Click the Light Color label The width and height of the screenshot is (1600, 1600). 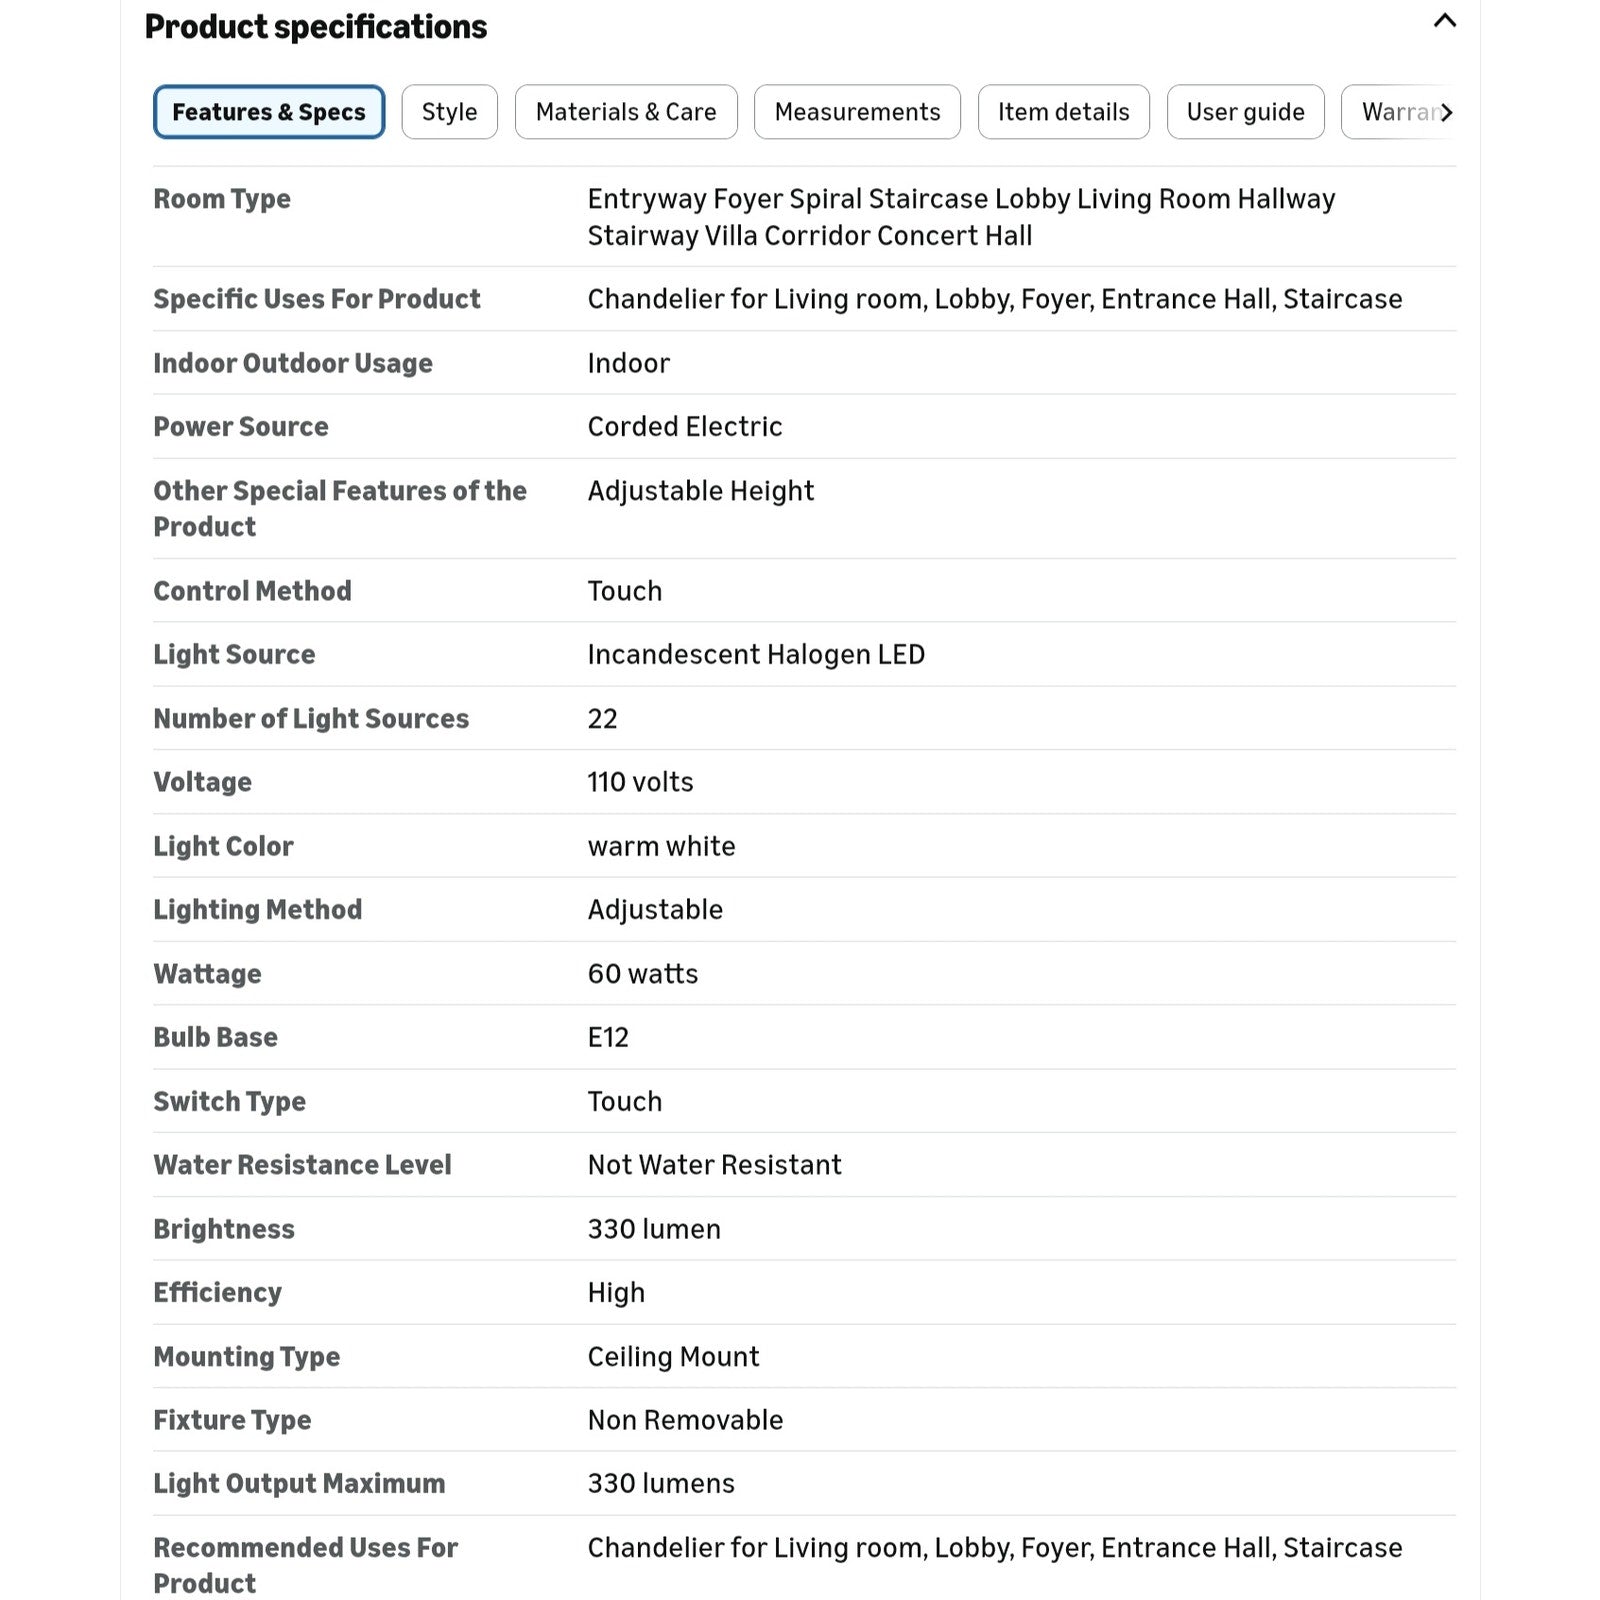[x=223, y=846]
